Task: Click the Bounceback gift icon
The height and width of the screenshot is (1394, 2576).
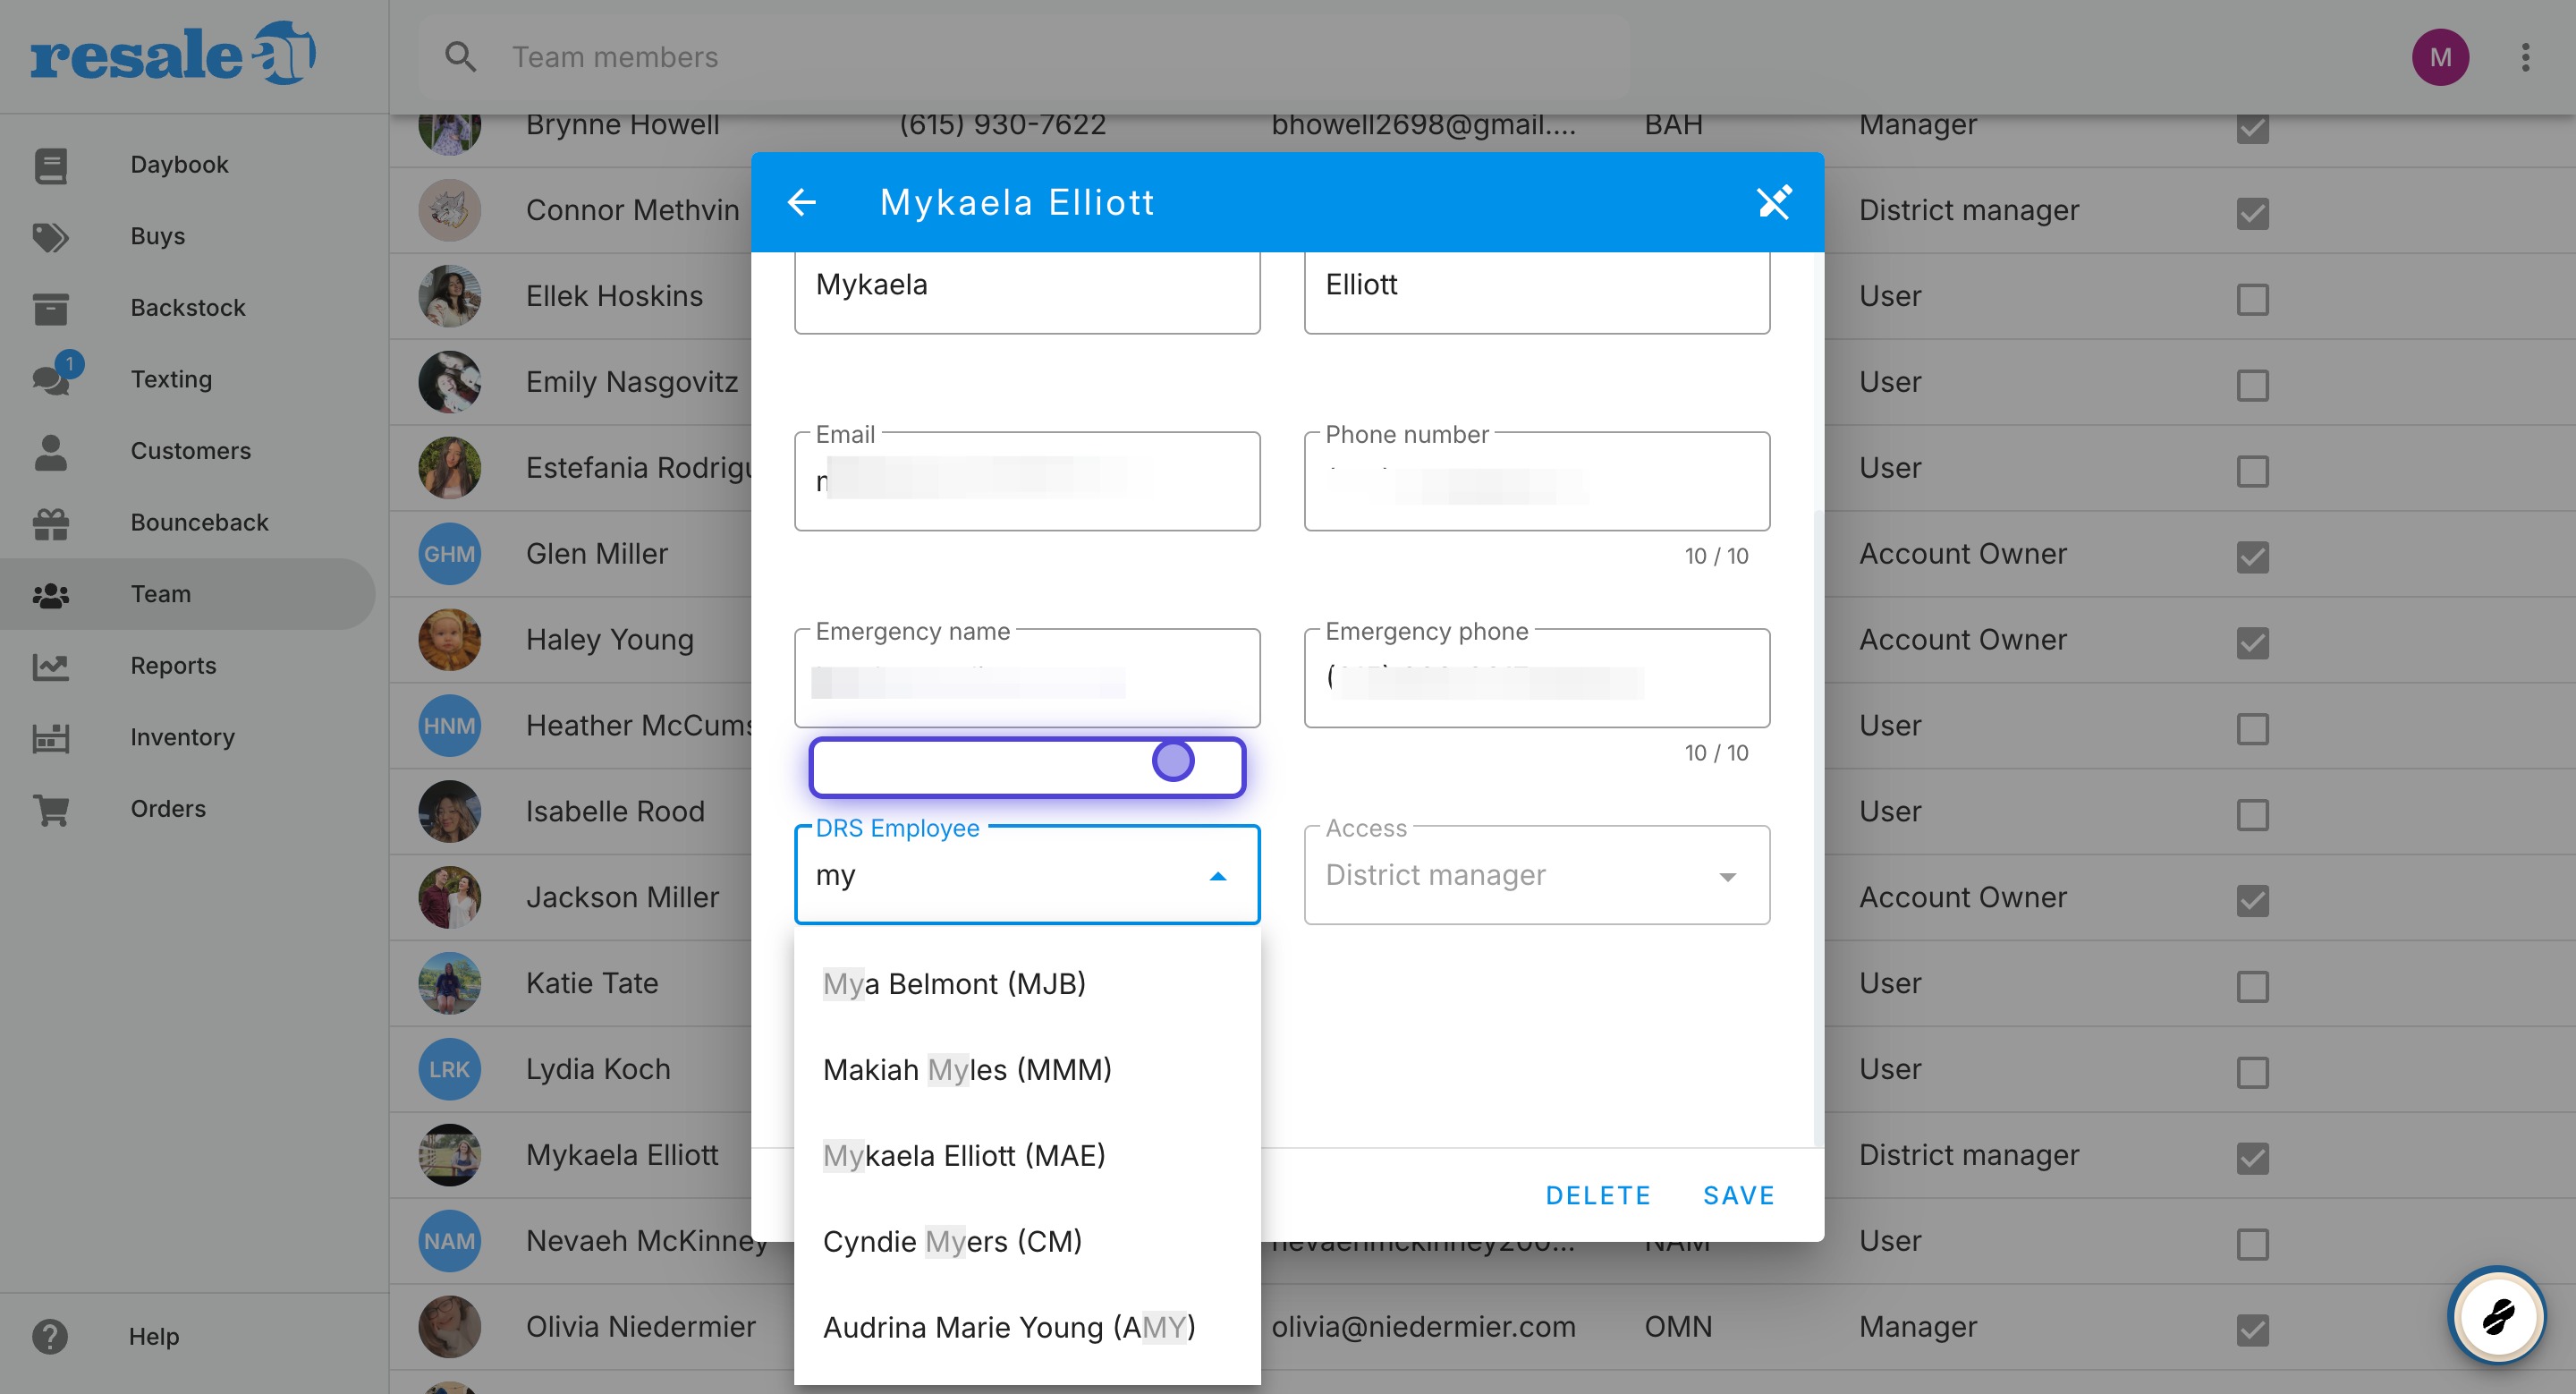Action: 50,523
